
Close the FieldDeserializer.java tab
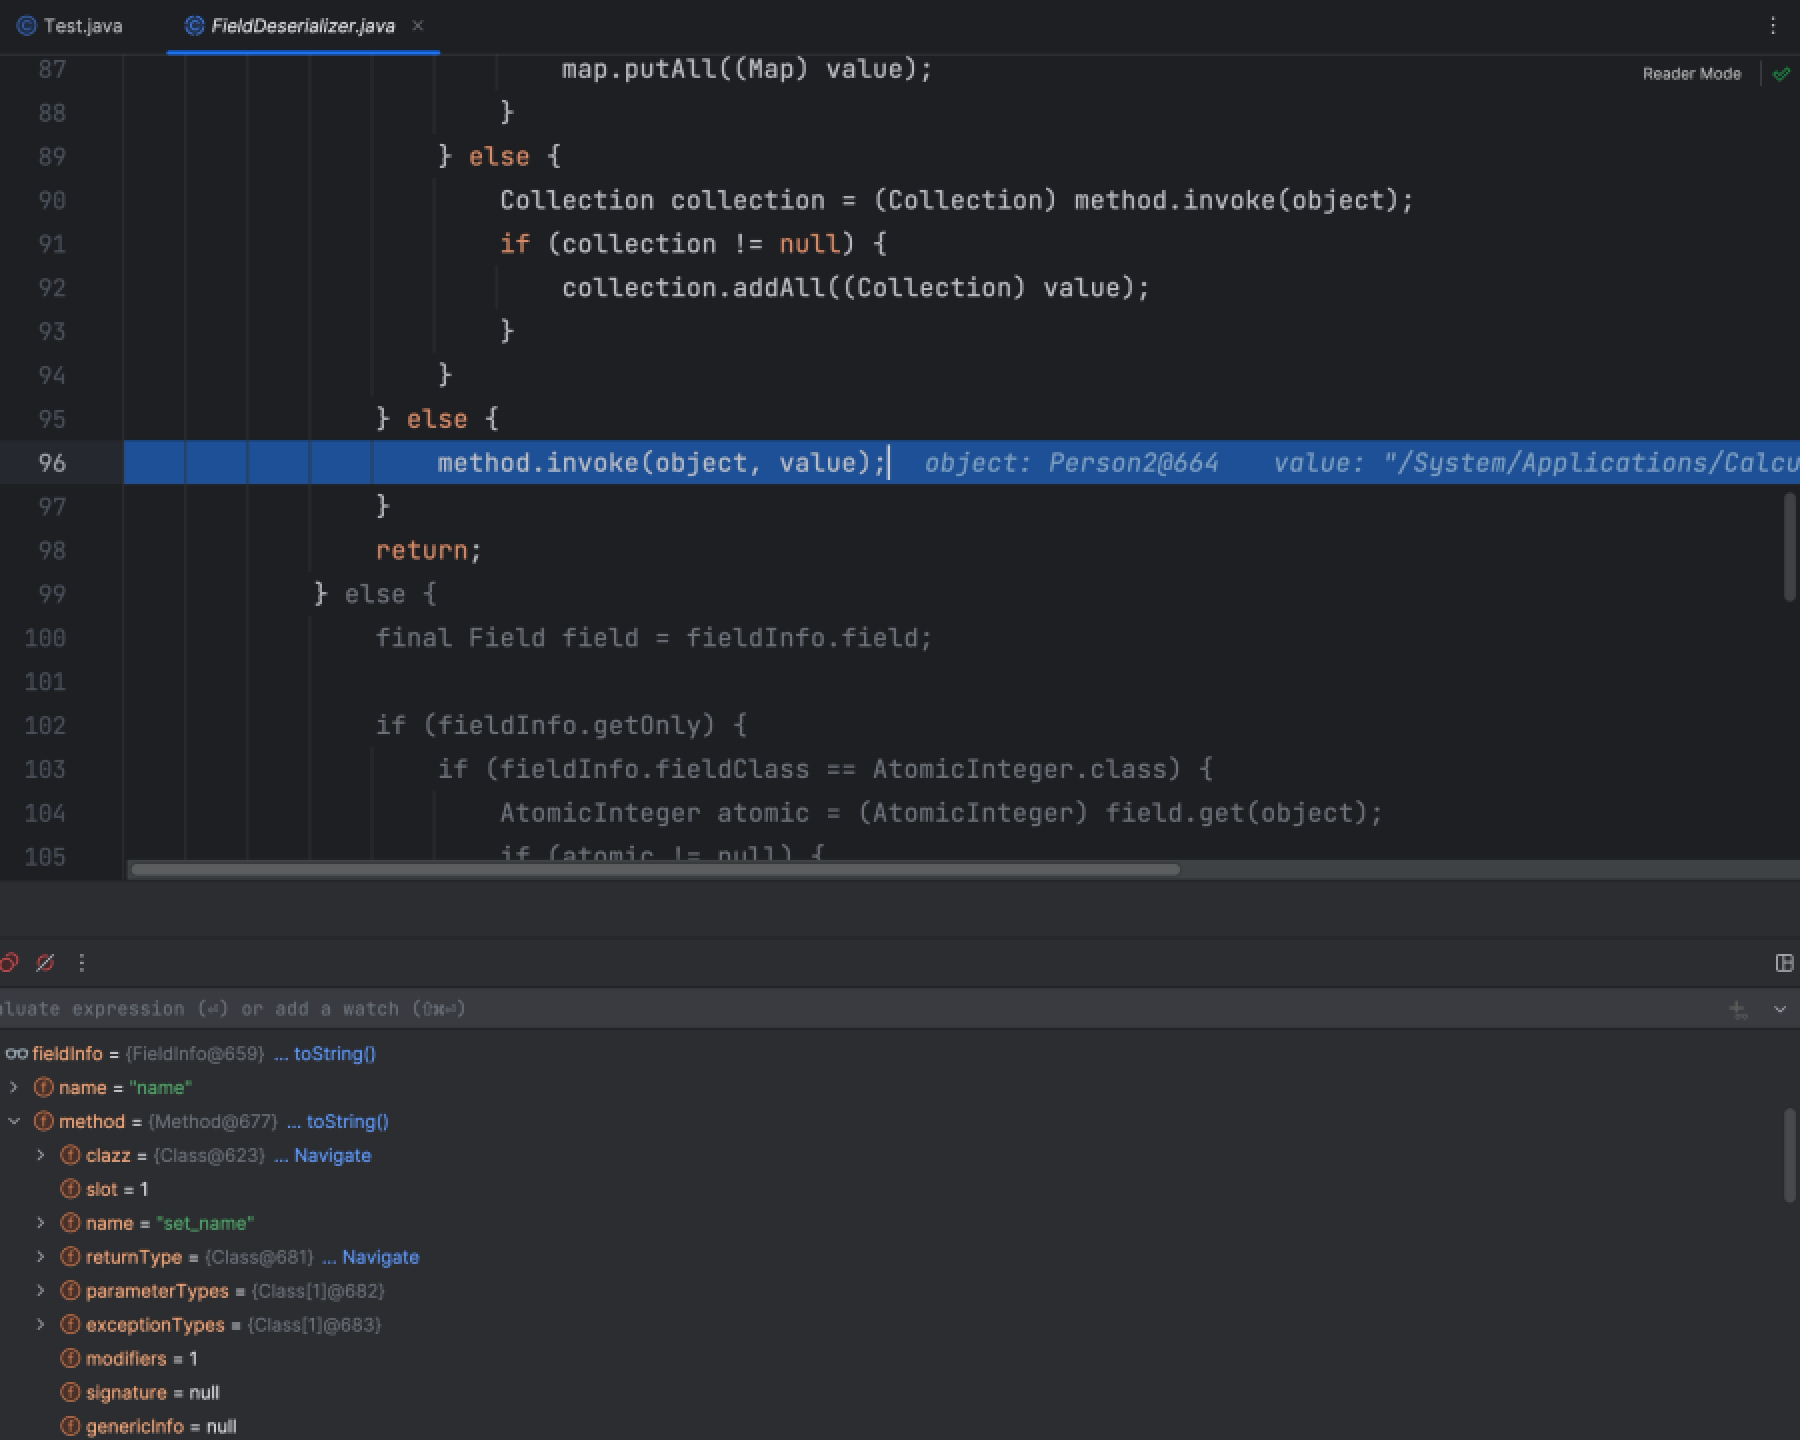pyautogui.click(x=418, y=26)
